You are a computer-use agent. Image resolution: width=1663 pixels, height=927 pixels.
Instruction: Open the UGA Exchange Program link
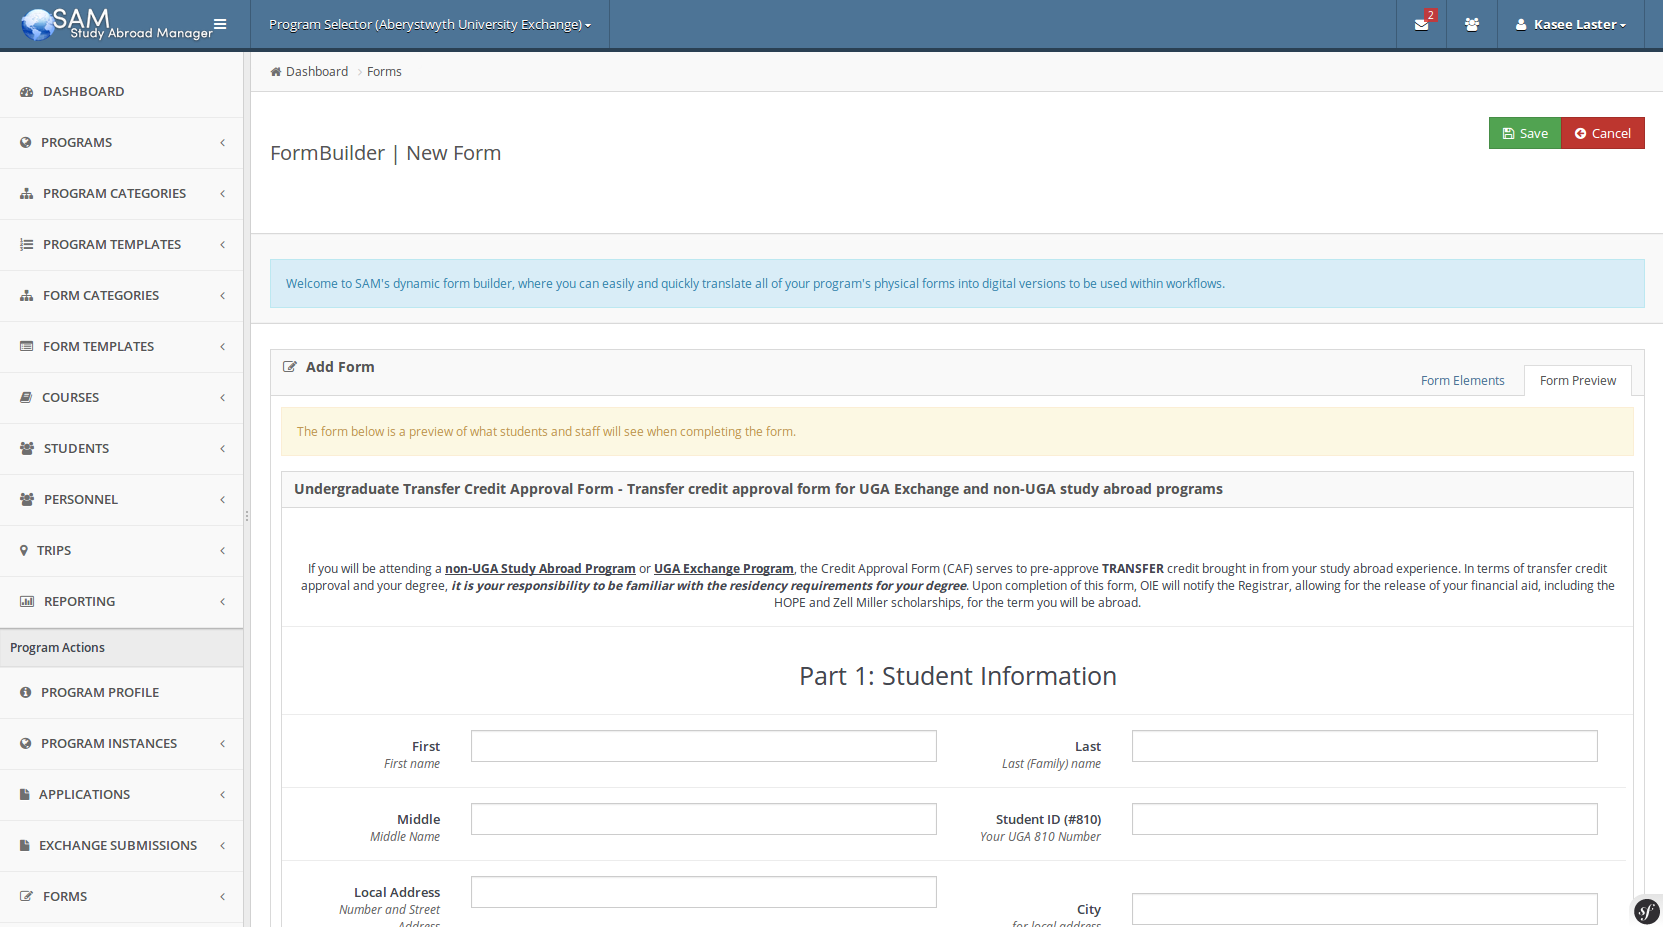pyautogui.click(x=724, y=569)
